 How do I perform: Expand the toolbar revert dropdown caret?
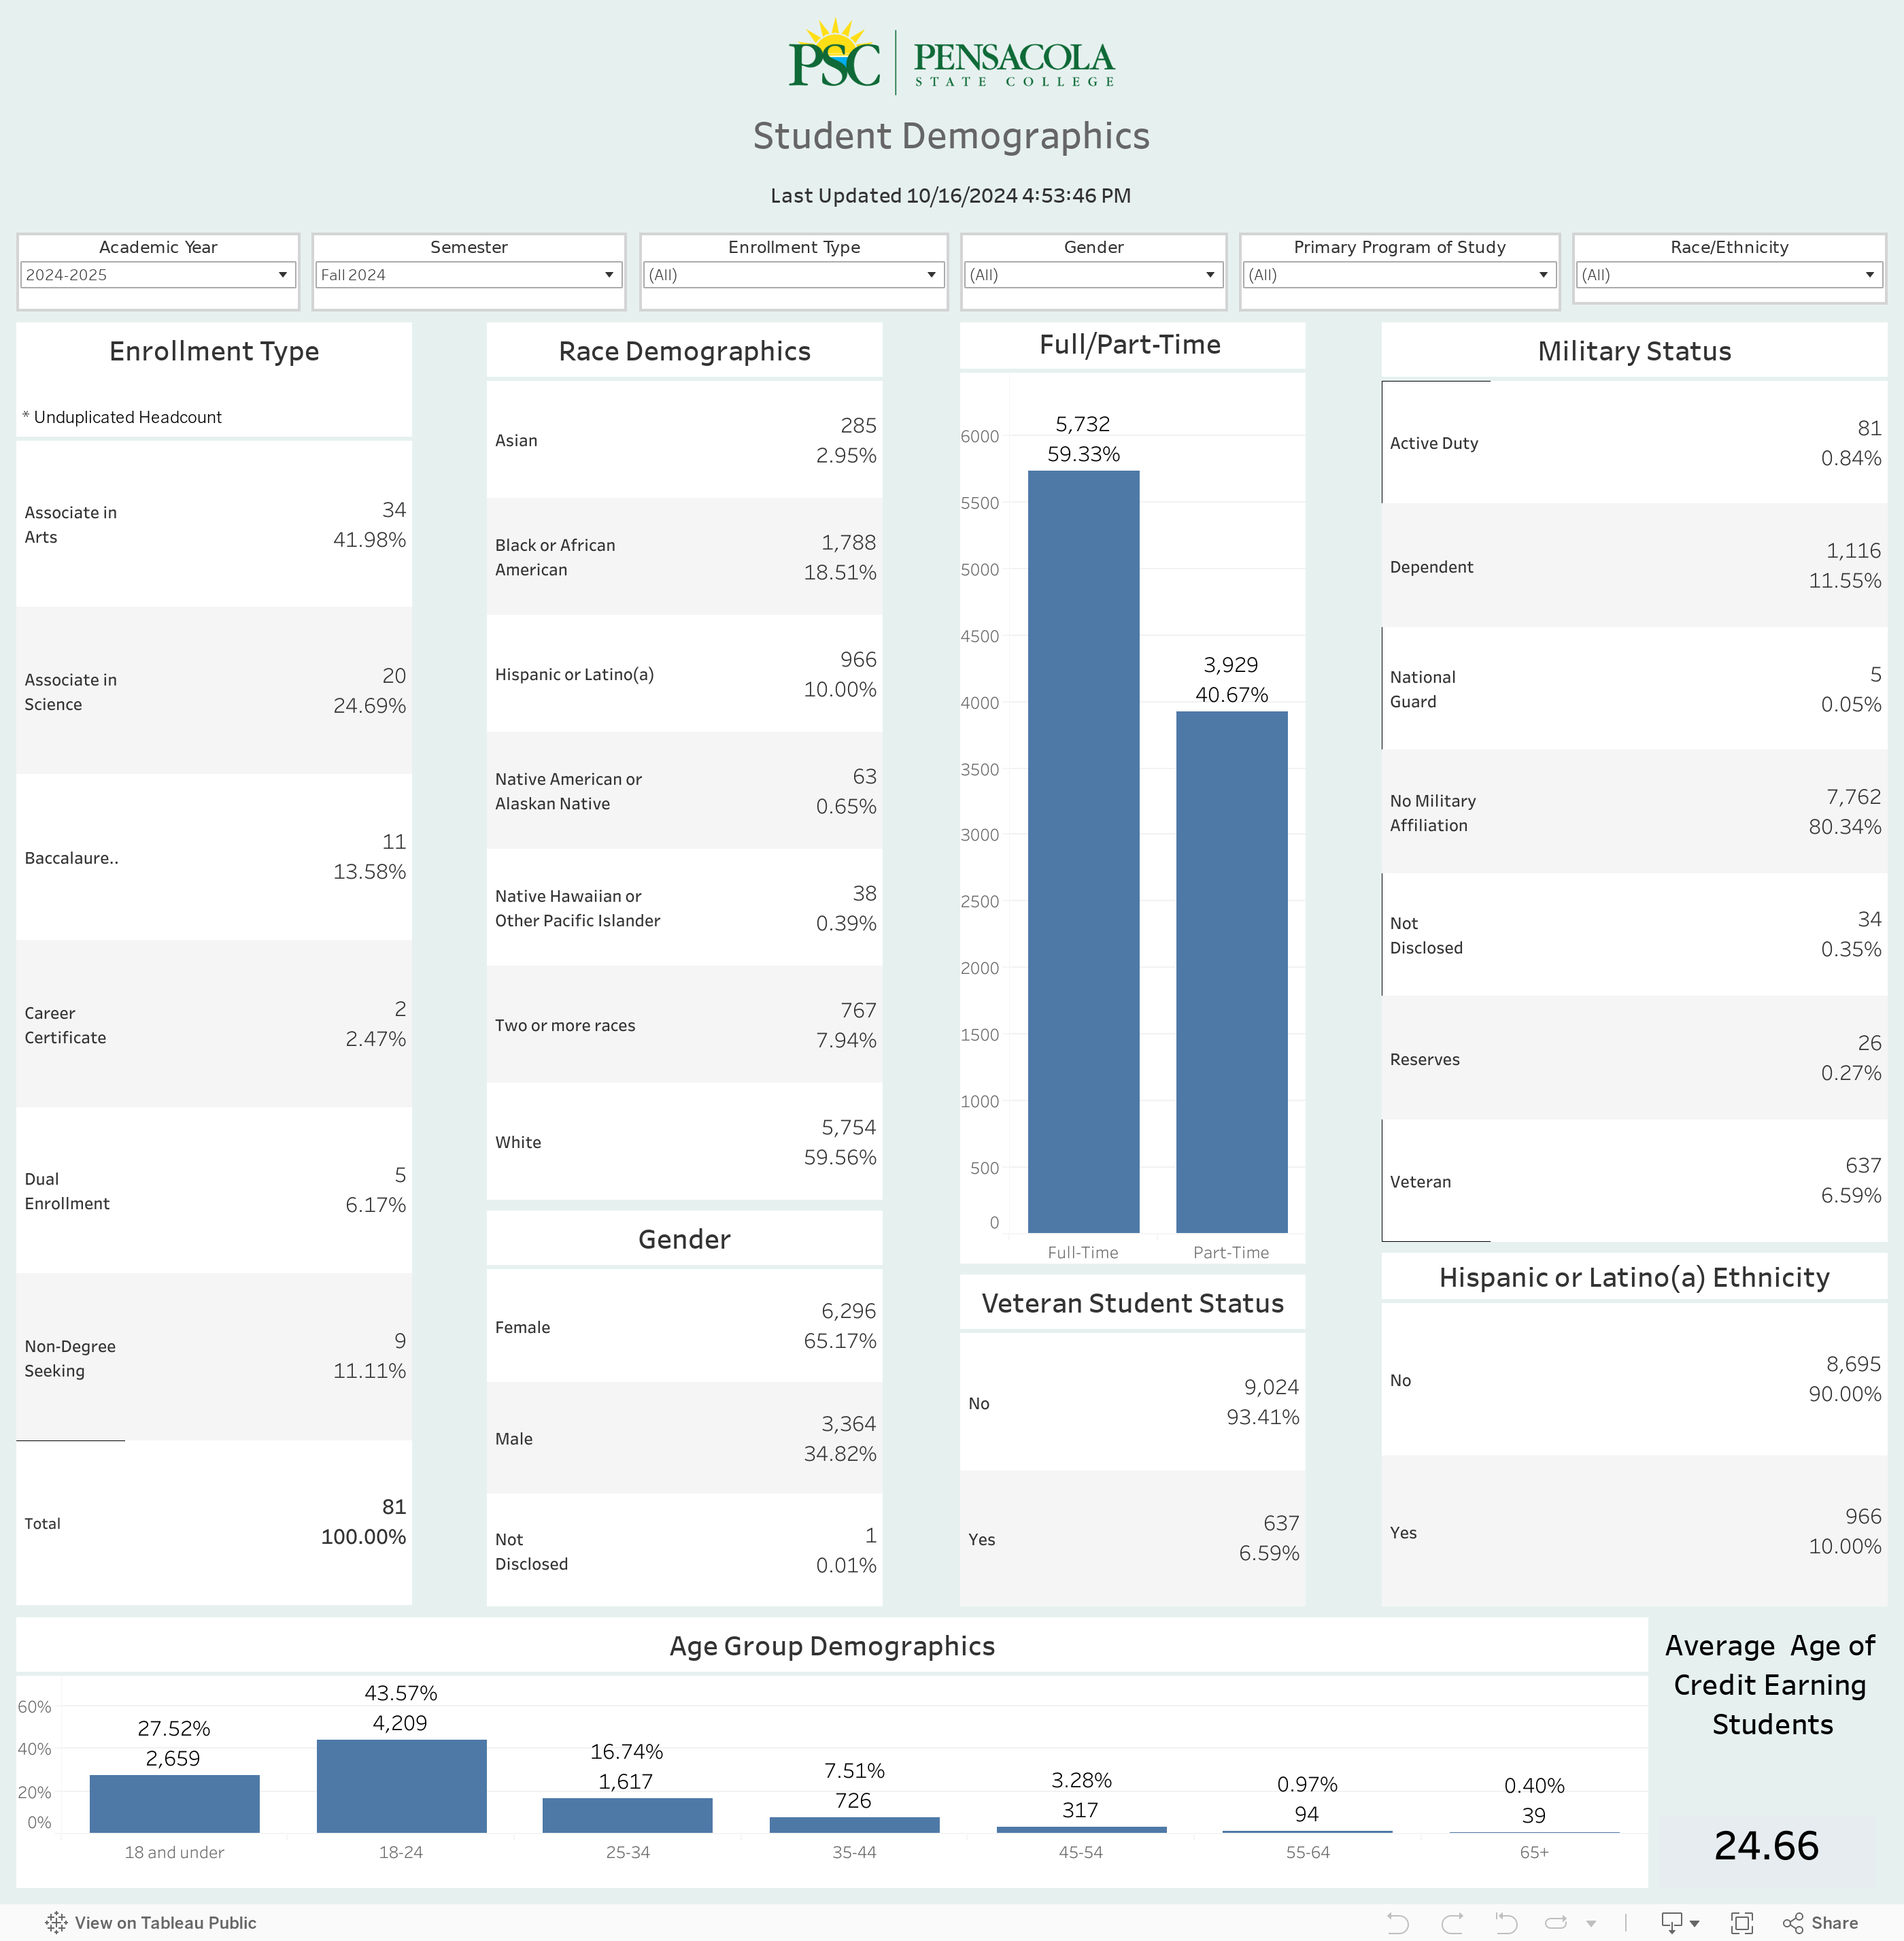[x=1591, y=1924]
